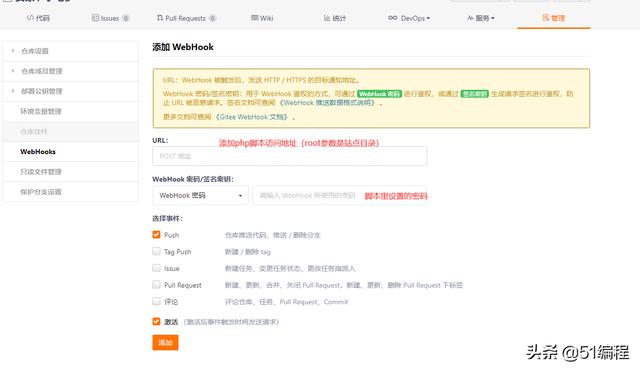Toggle the 激活 checkbox

156,322
